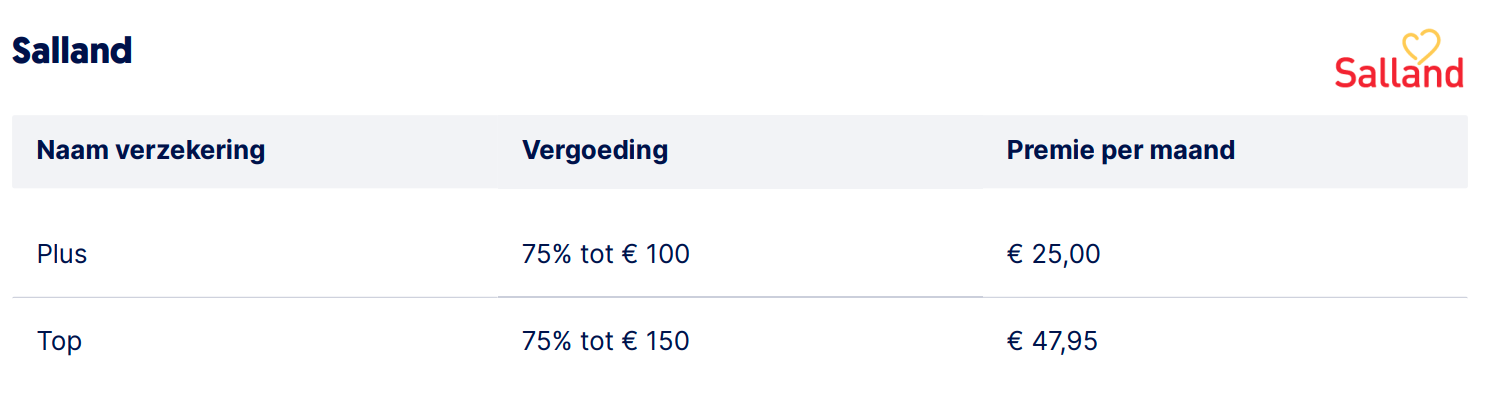Image resolution: width=1506 pixels, height=406 pixels.
Task: Click the Plus insurance name
Action: [x=62, y=254]
